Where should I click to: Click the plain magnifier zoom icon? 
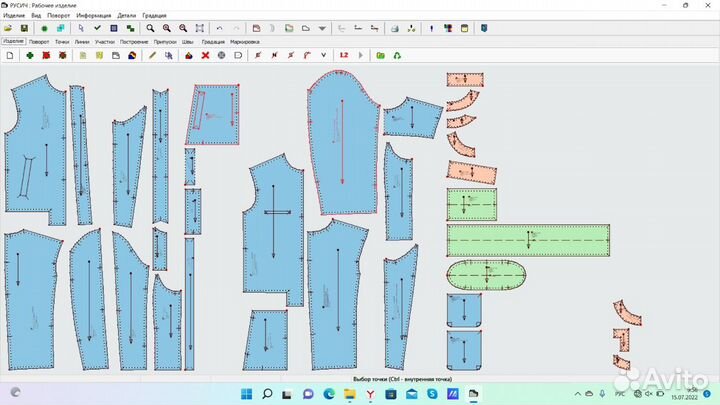[150, 28]
